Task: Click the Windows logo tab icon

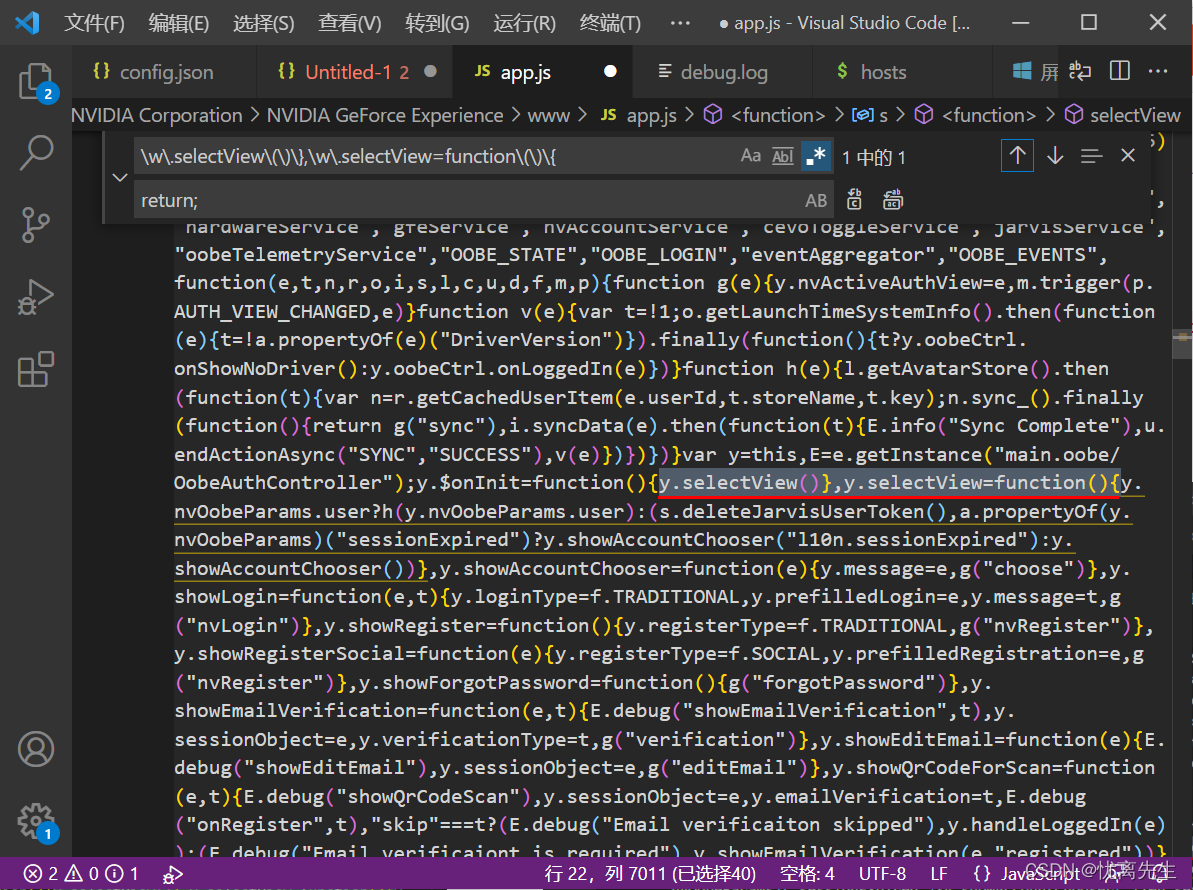Action: 1022,72
